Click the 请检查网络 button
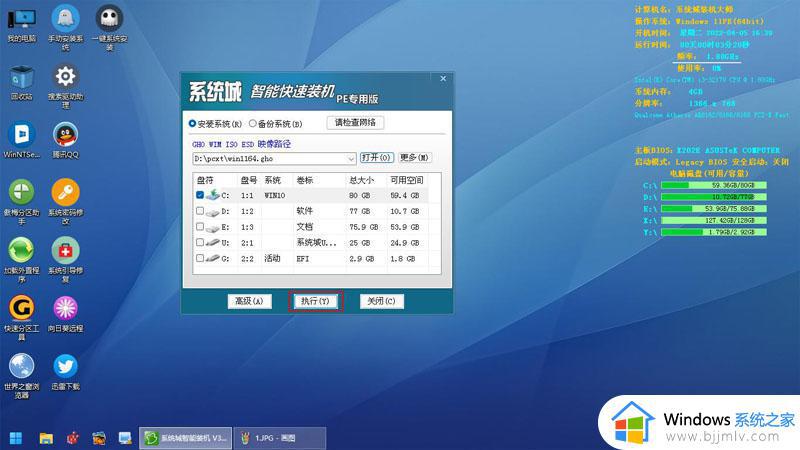The height and width of the screenshot is (450, 800). [x=355, y=122]
